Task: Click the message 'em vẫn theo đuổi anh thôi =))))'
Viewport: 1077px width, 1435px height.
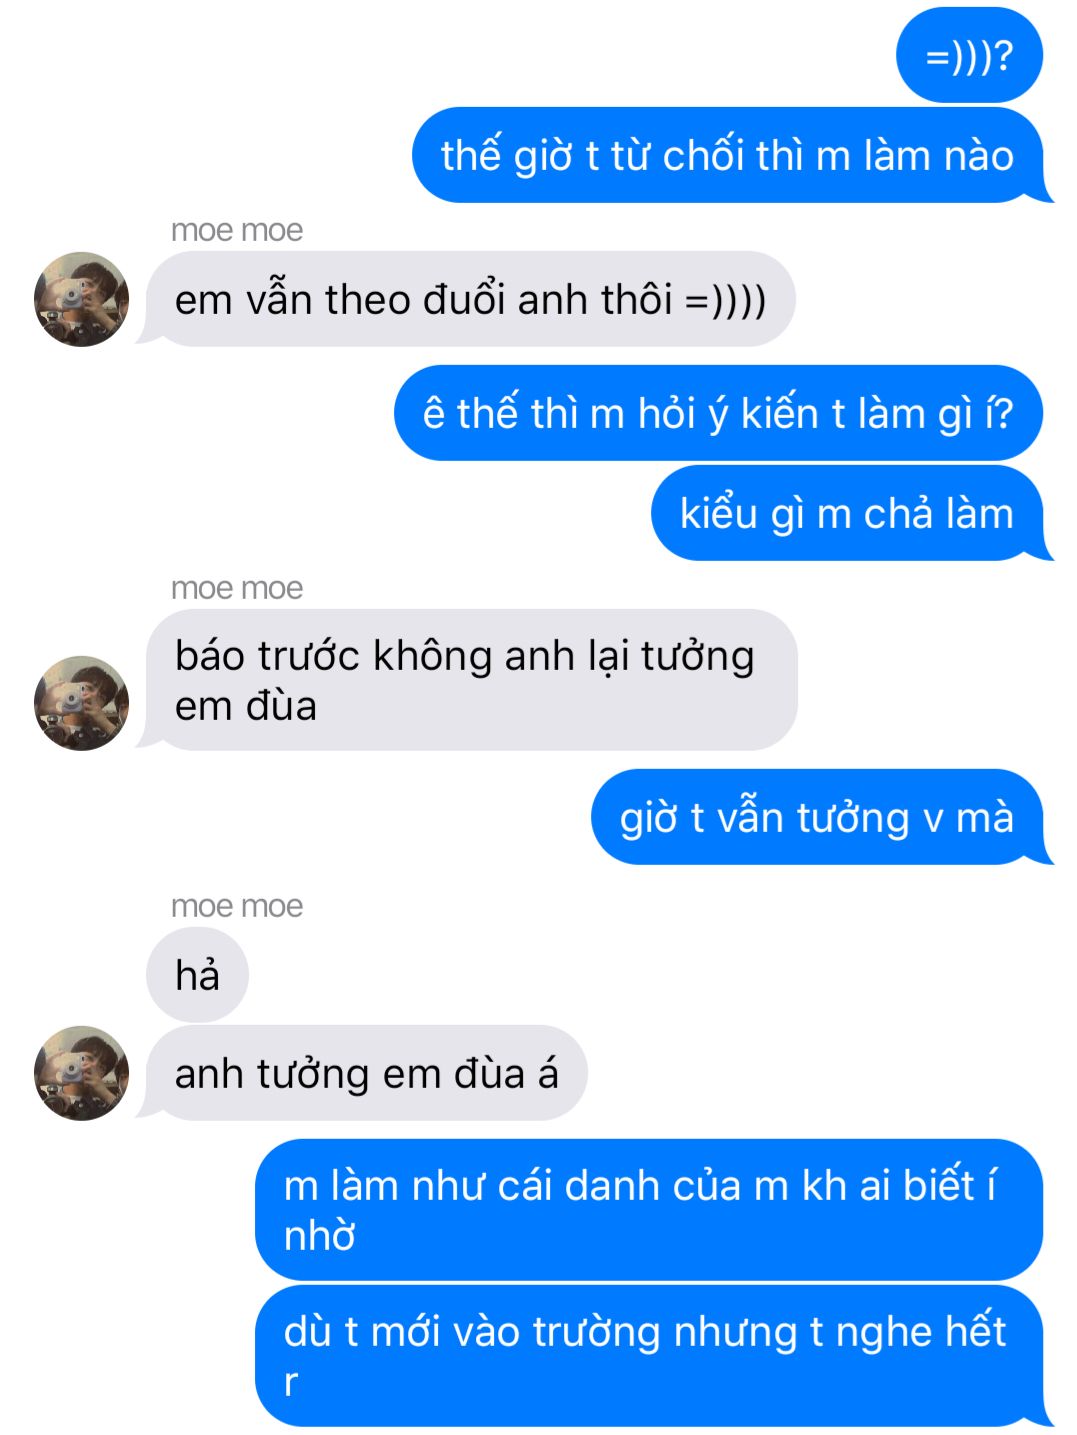Action: (470, 299)
